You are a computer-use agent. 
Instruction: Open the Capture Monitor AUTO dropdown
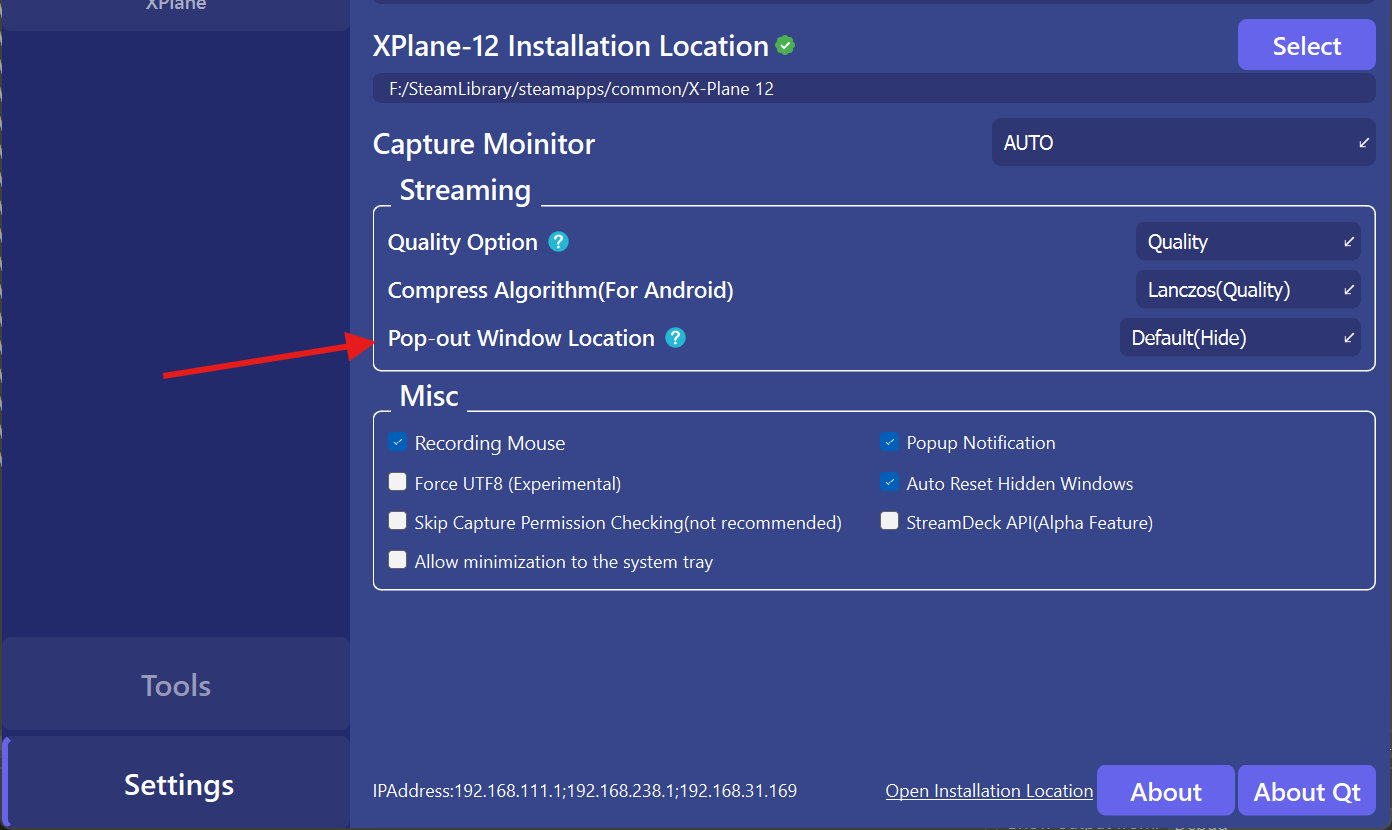click(1183, 143)
